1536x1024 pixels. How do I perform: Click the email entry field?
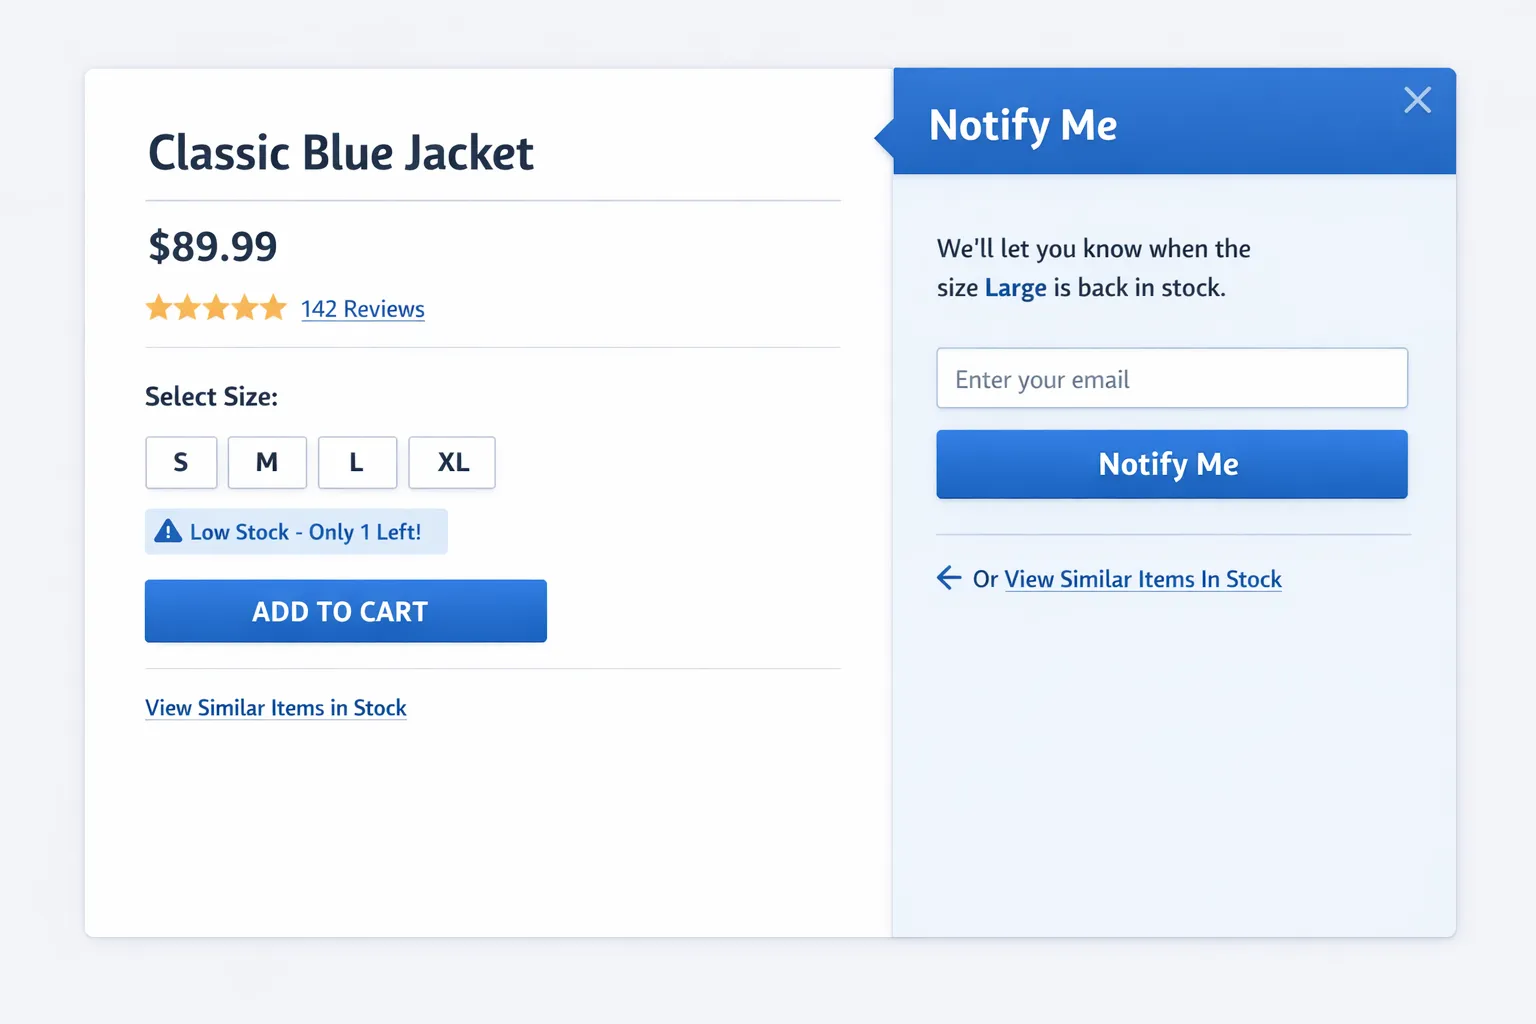(x=1171, y=379)
